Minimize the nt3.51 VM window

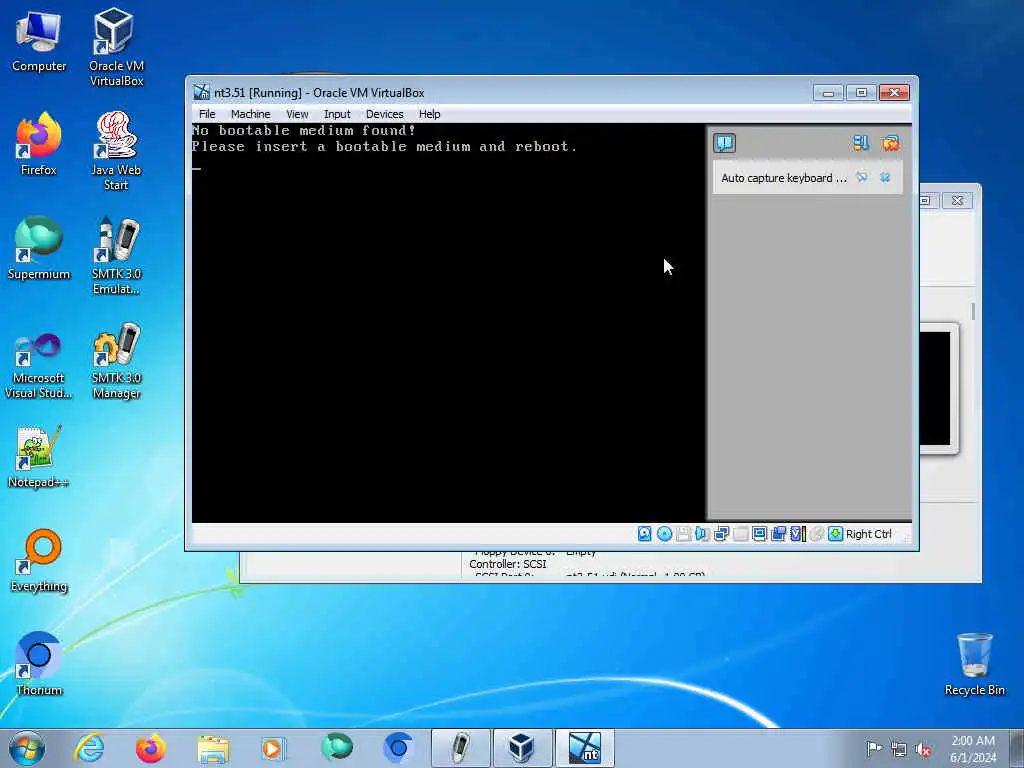[x=828, y=93]
